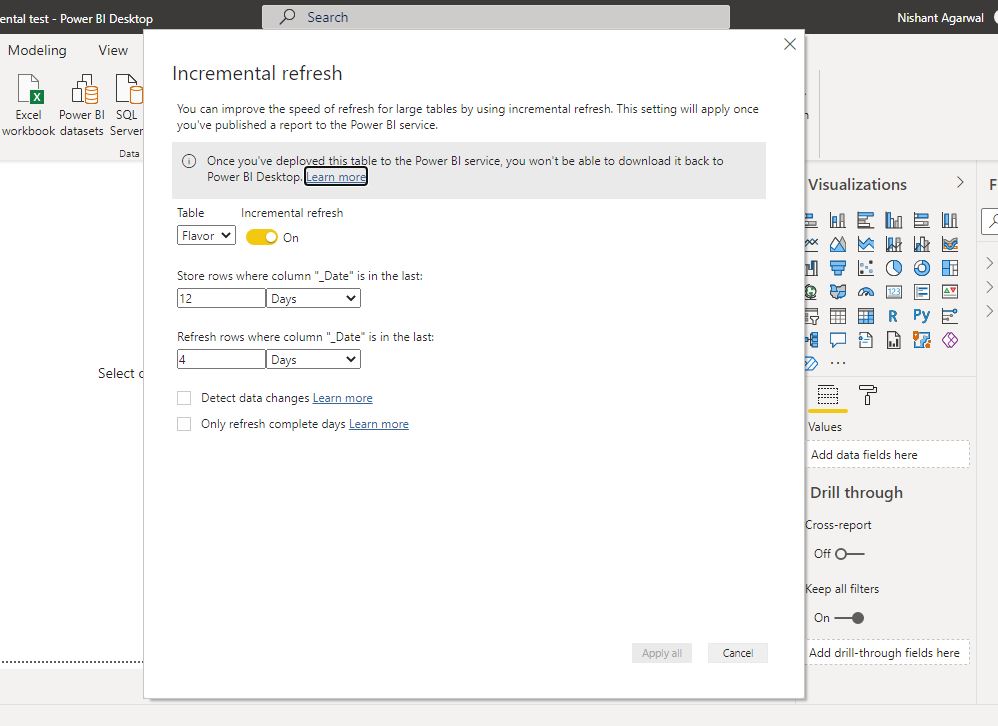Click the Excel workbook data source
This screenshot has height=726, width=998.
coord(29,105)
